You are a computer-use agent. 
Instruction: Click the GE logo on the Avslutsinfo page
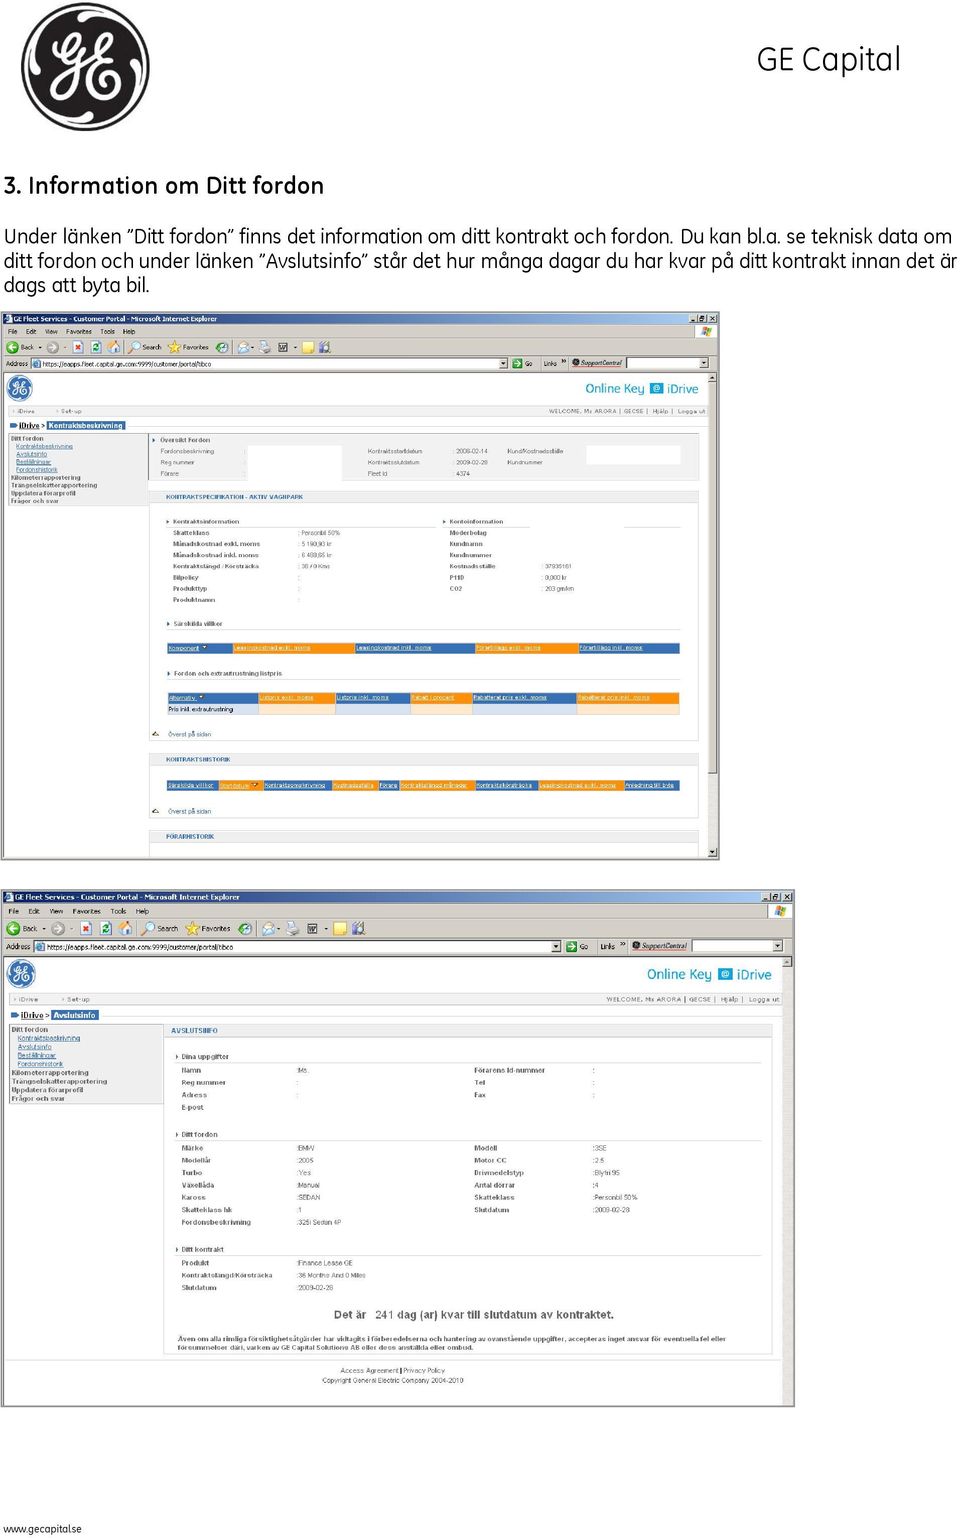pos(21,973)
